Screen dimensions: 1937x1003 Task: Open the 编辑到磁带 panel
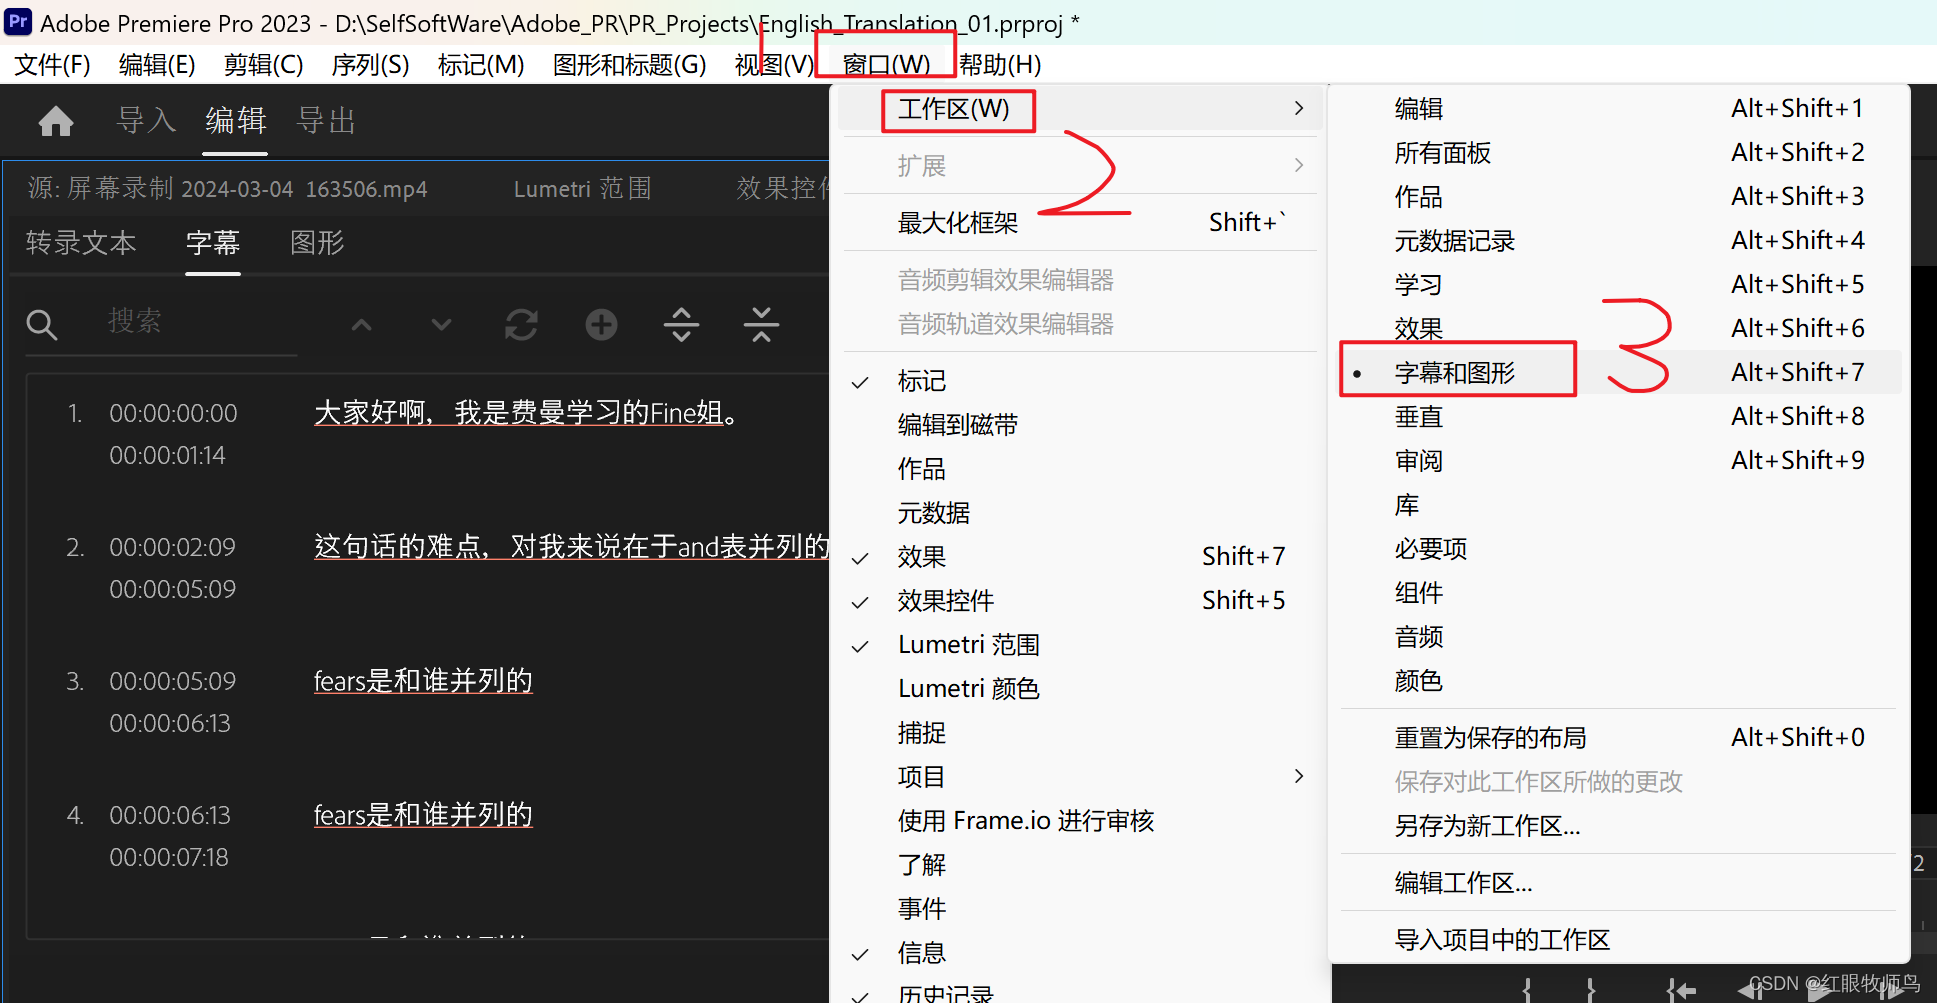click(1080, 425)
